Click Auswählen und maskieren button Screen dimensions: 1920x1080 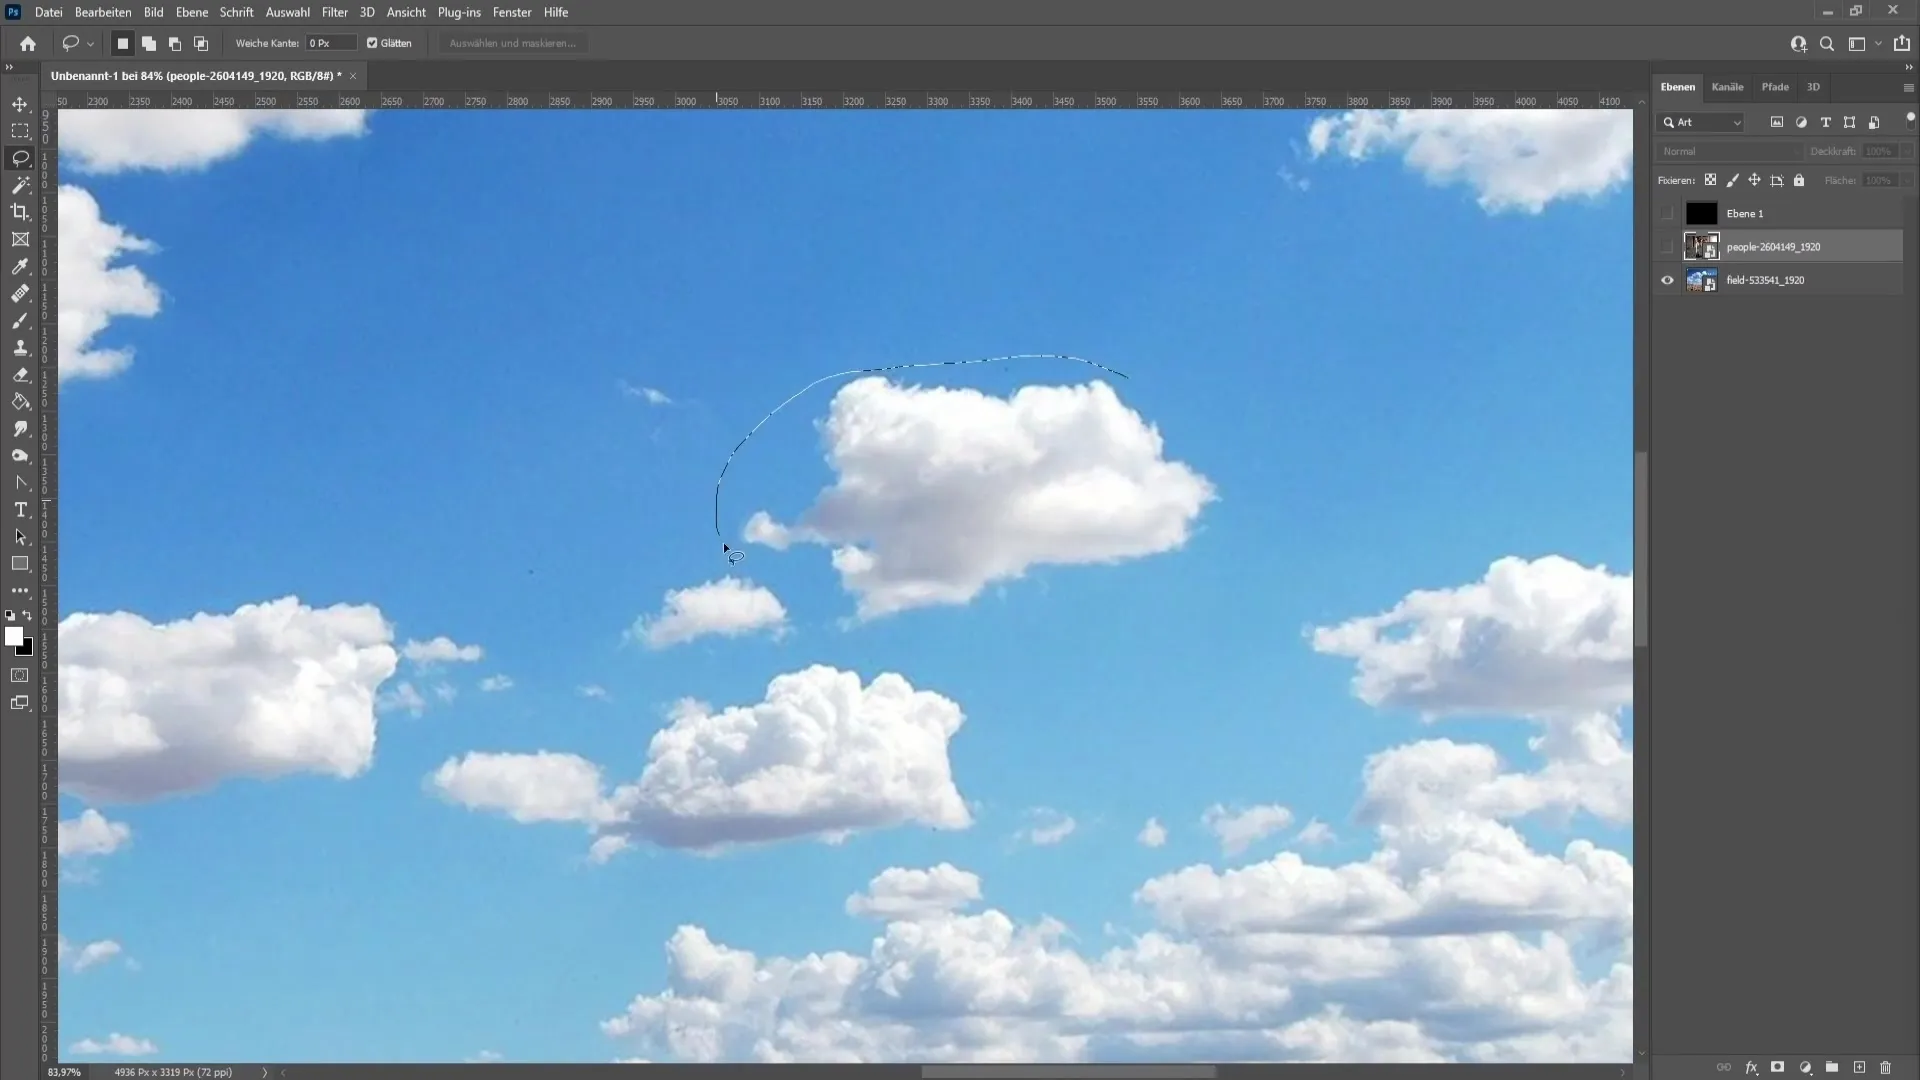(x=512, y=44)
